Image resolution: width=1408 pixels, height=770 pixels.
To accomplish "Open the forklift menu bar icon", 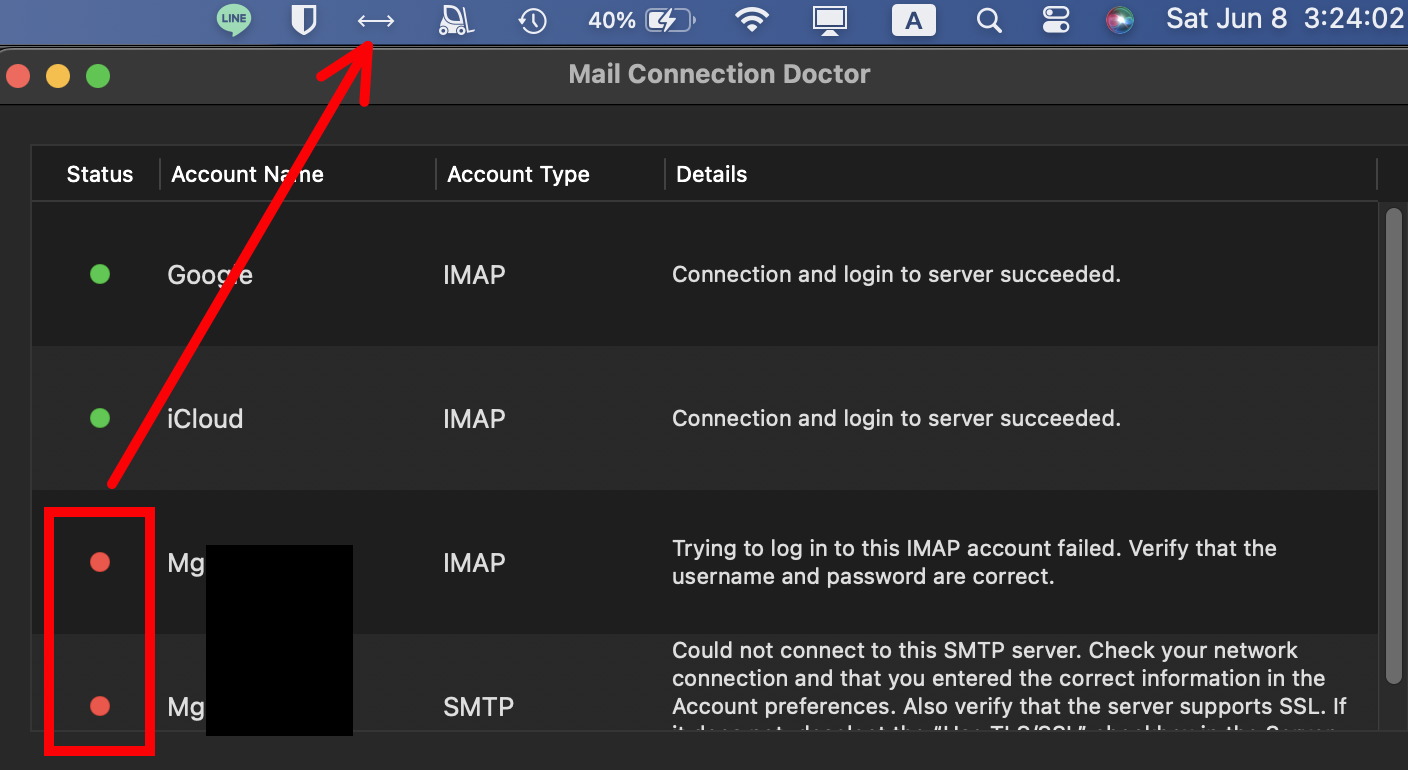I will (456, 20).
